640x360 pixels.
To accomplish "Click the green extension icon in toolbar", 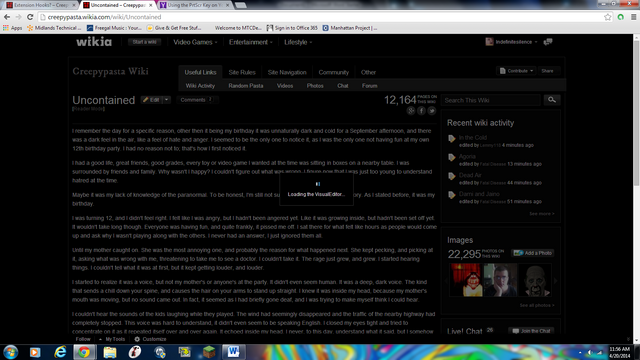I will (621, 17).
